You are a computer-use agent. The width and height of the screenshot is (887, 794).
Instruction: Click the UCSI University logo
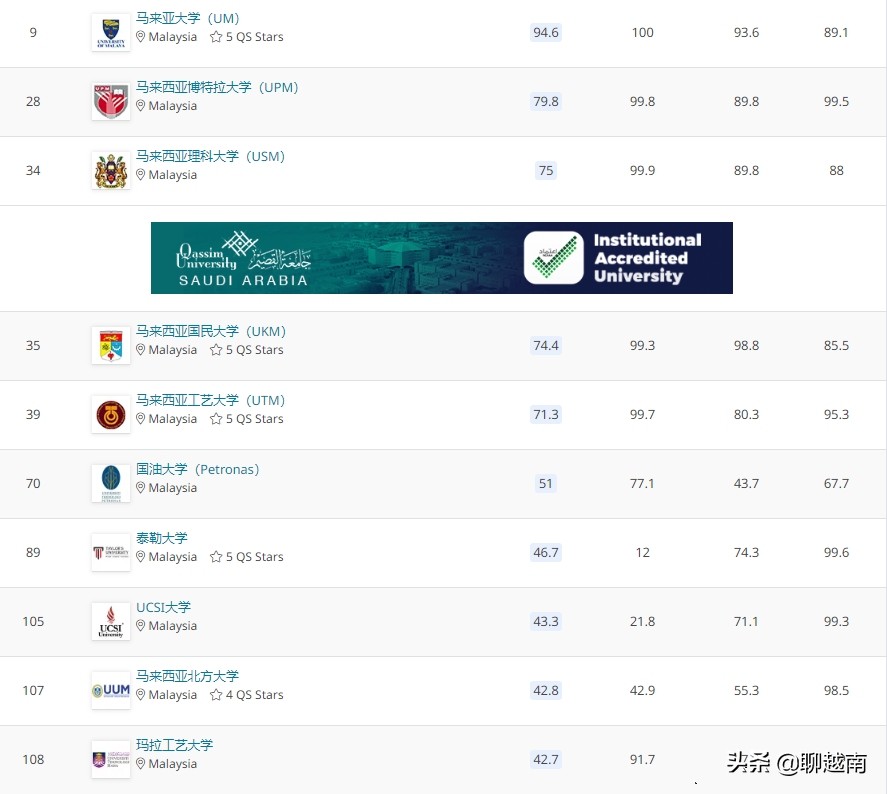(110, 621)
